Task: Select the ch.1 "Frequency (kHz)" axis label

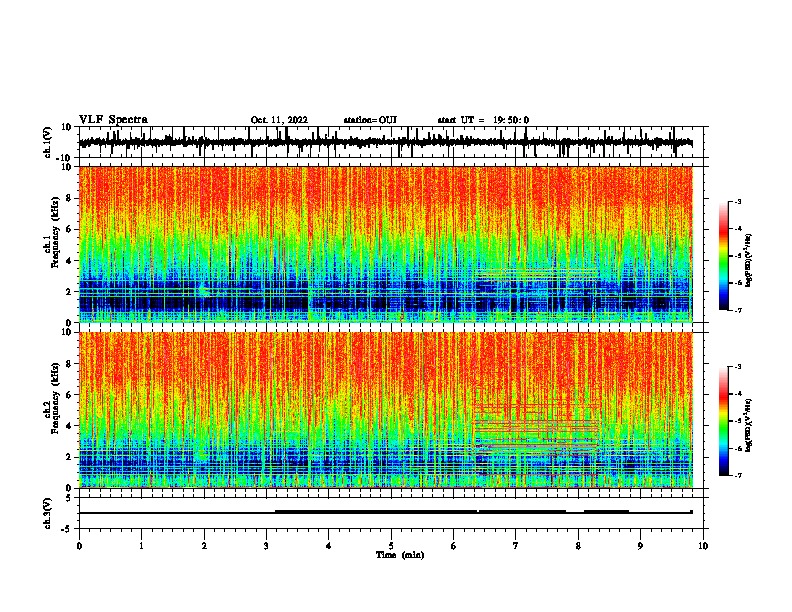Action: coord(56,232)
